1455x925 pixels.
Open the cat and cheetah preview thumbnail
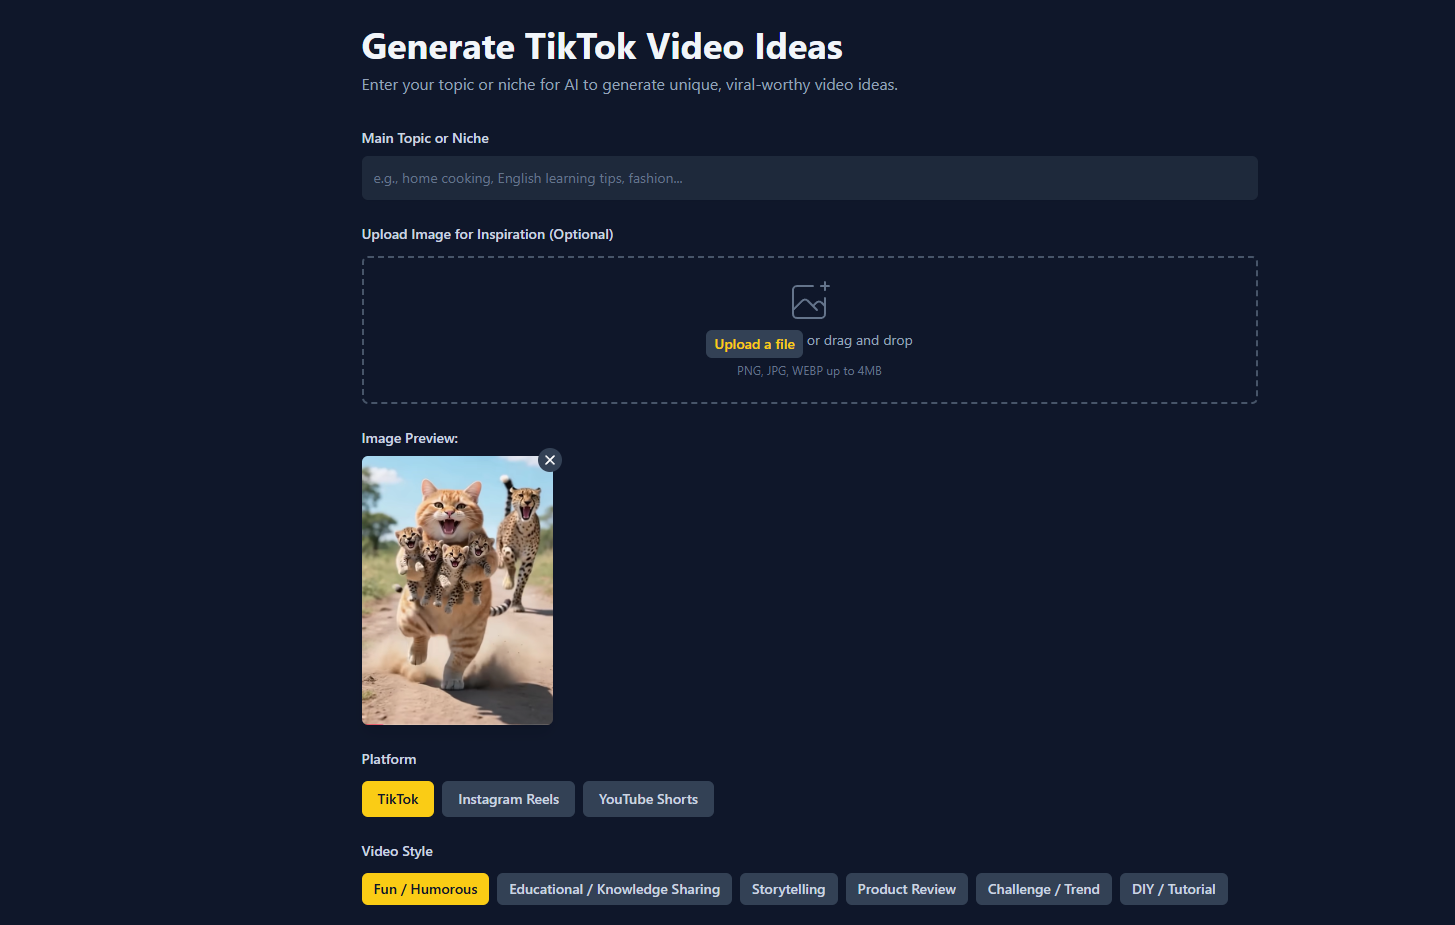click(457, 590)
